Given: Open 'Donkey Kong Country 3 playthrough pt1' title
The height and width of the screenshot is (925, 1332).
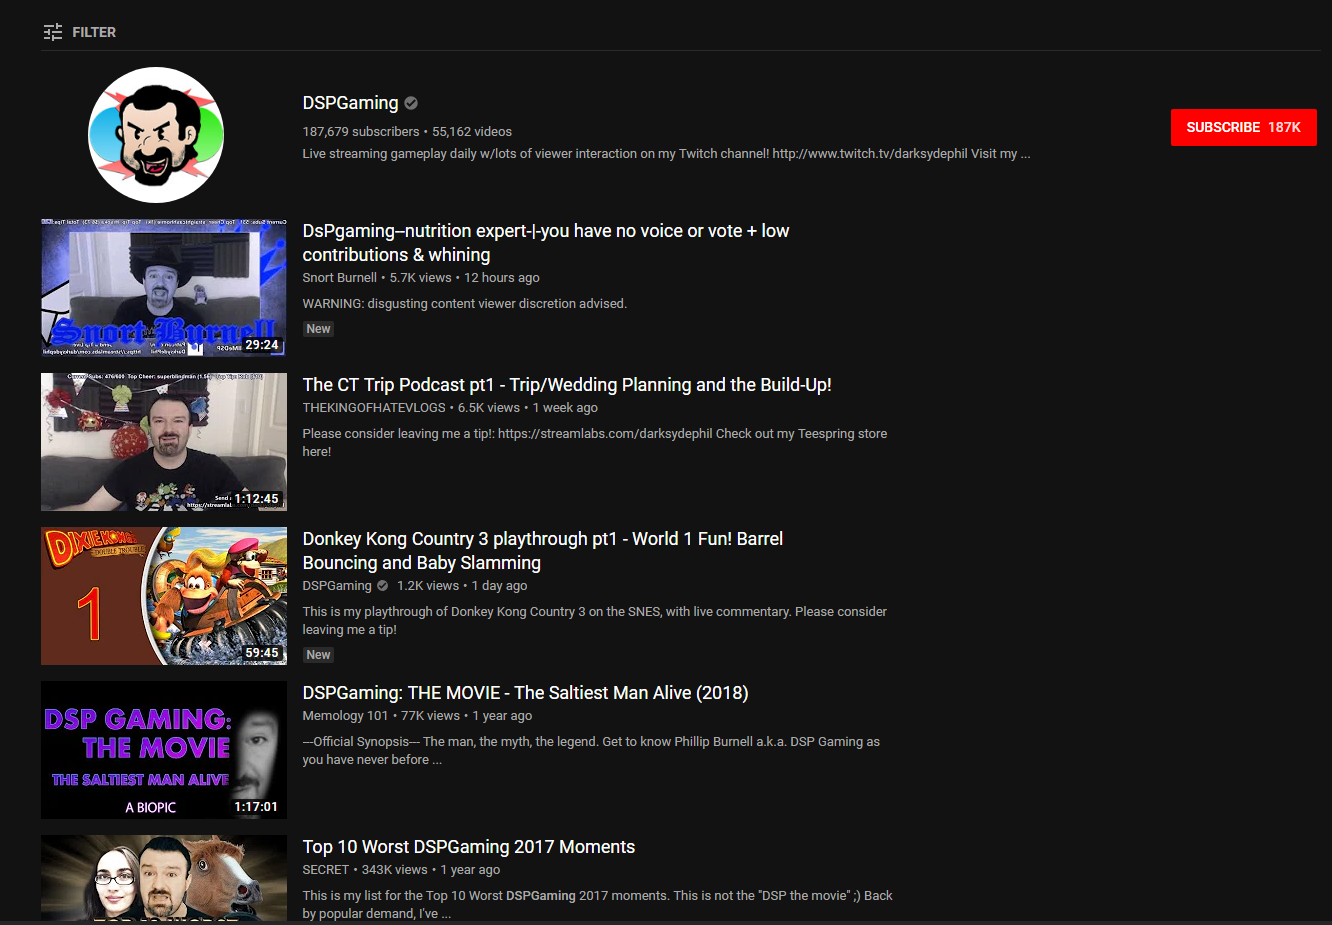Looking at the screenshot, I should [543, 551].
